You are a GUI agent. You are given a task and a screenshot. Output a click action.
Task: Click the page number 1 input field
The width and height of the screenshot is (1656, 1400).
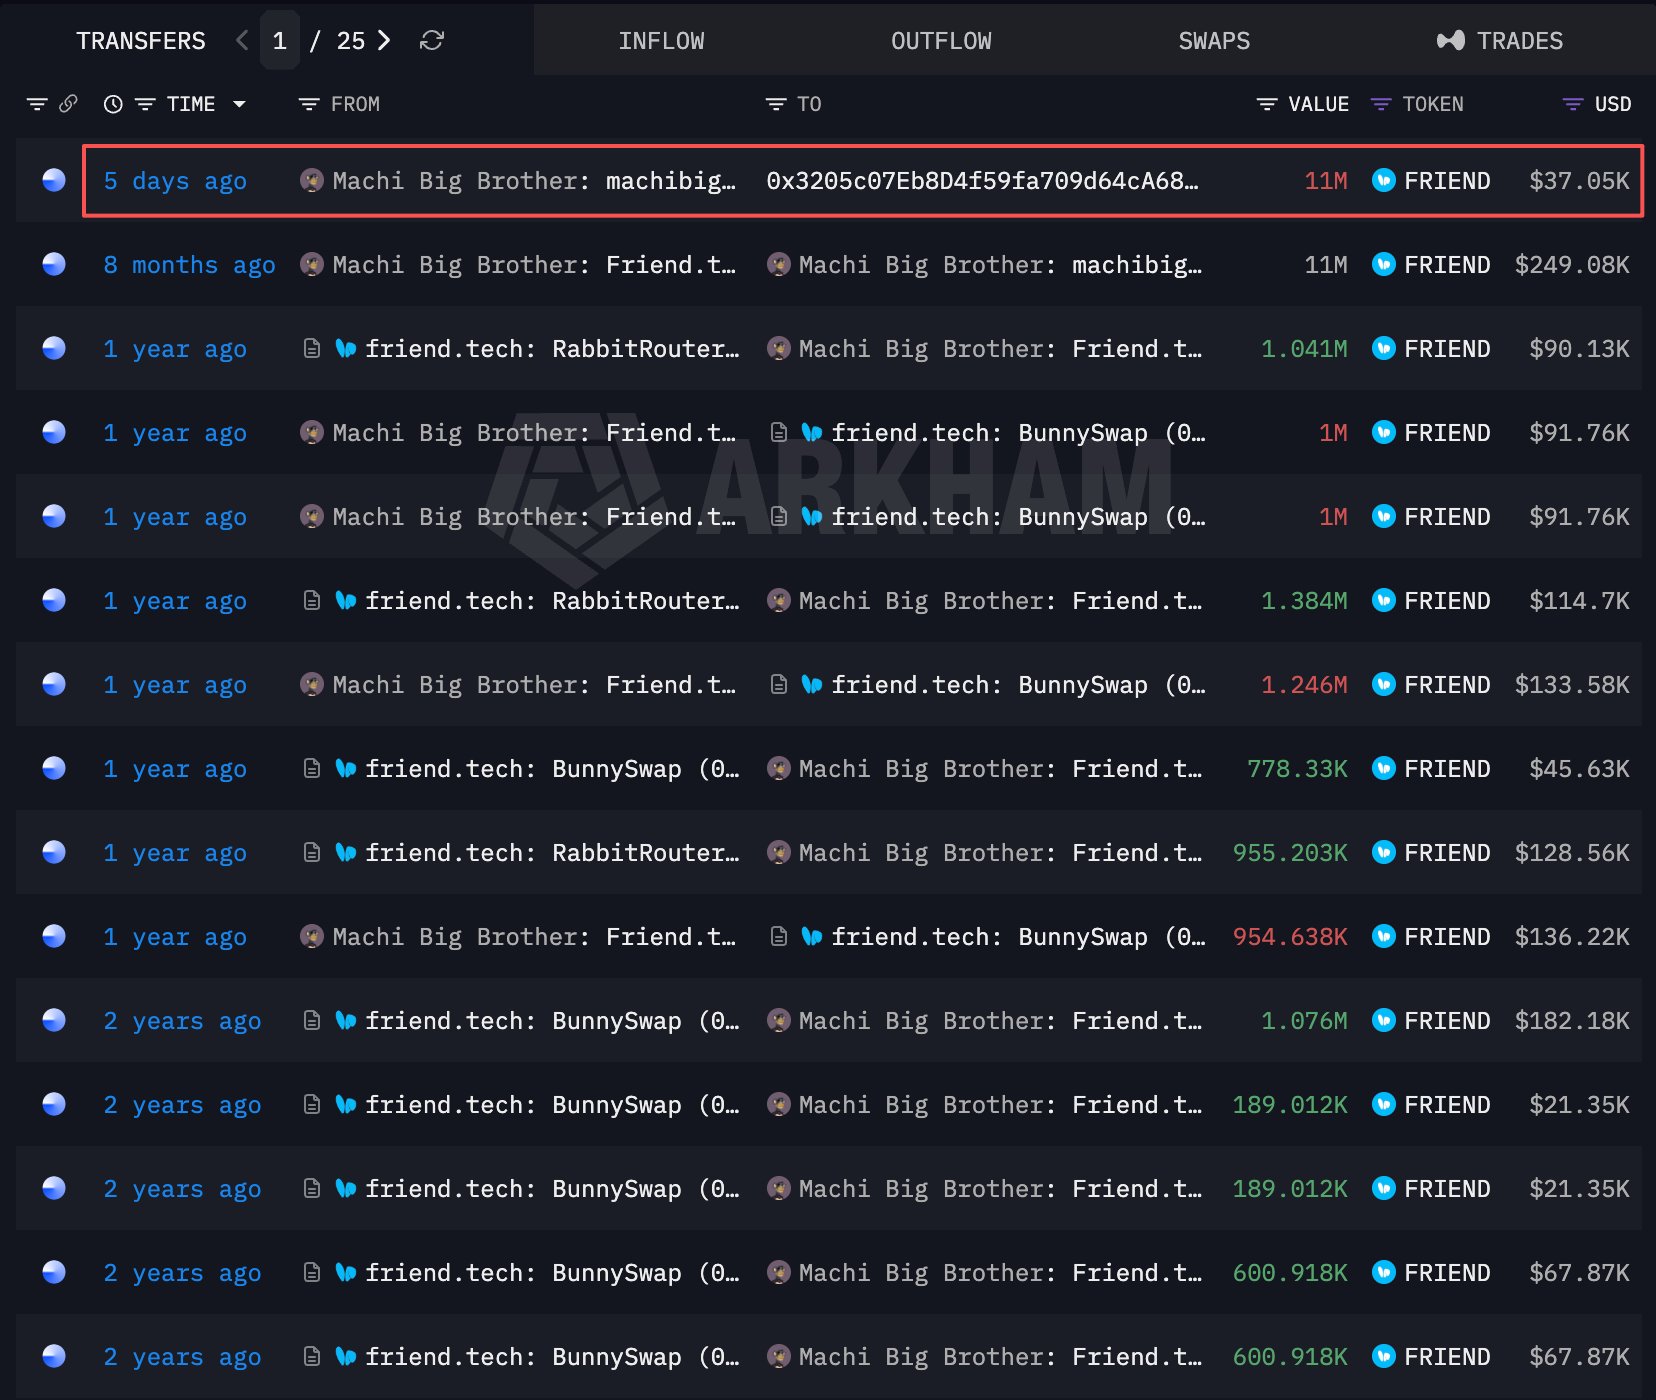point(280,41)
